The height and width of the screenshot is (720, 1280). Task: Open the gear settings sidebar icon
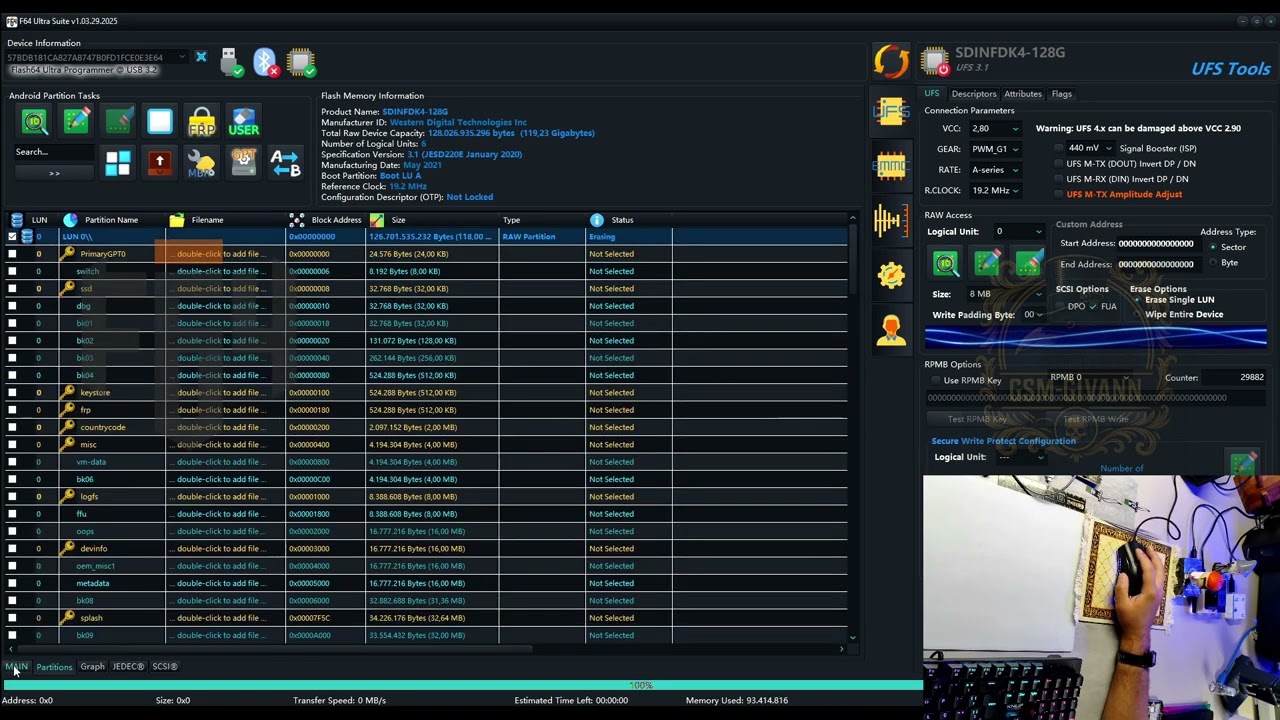tap(891, 275)
